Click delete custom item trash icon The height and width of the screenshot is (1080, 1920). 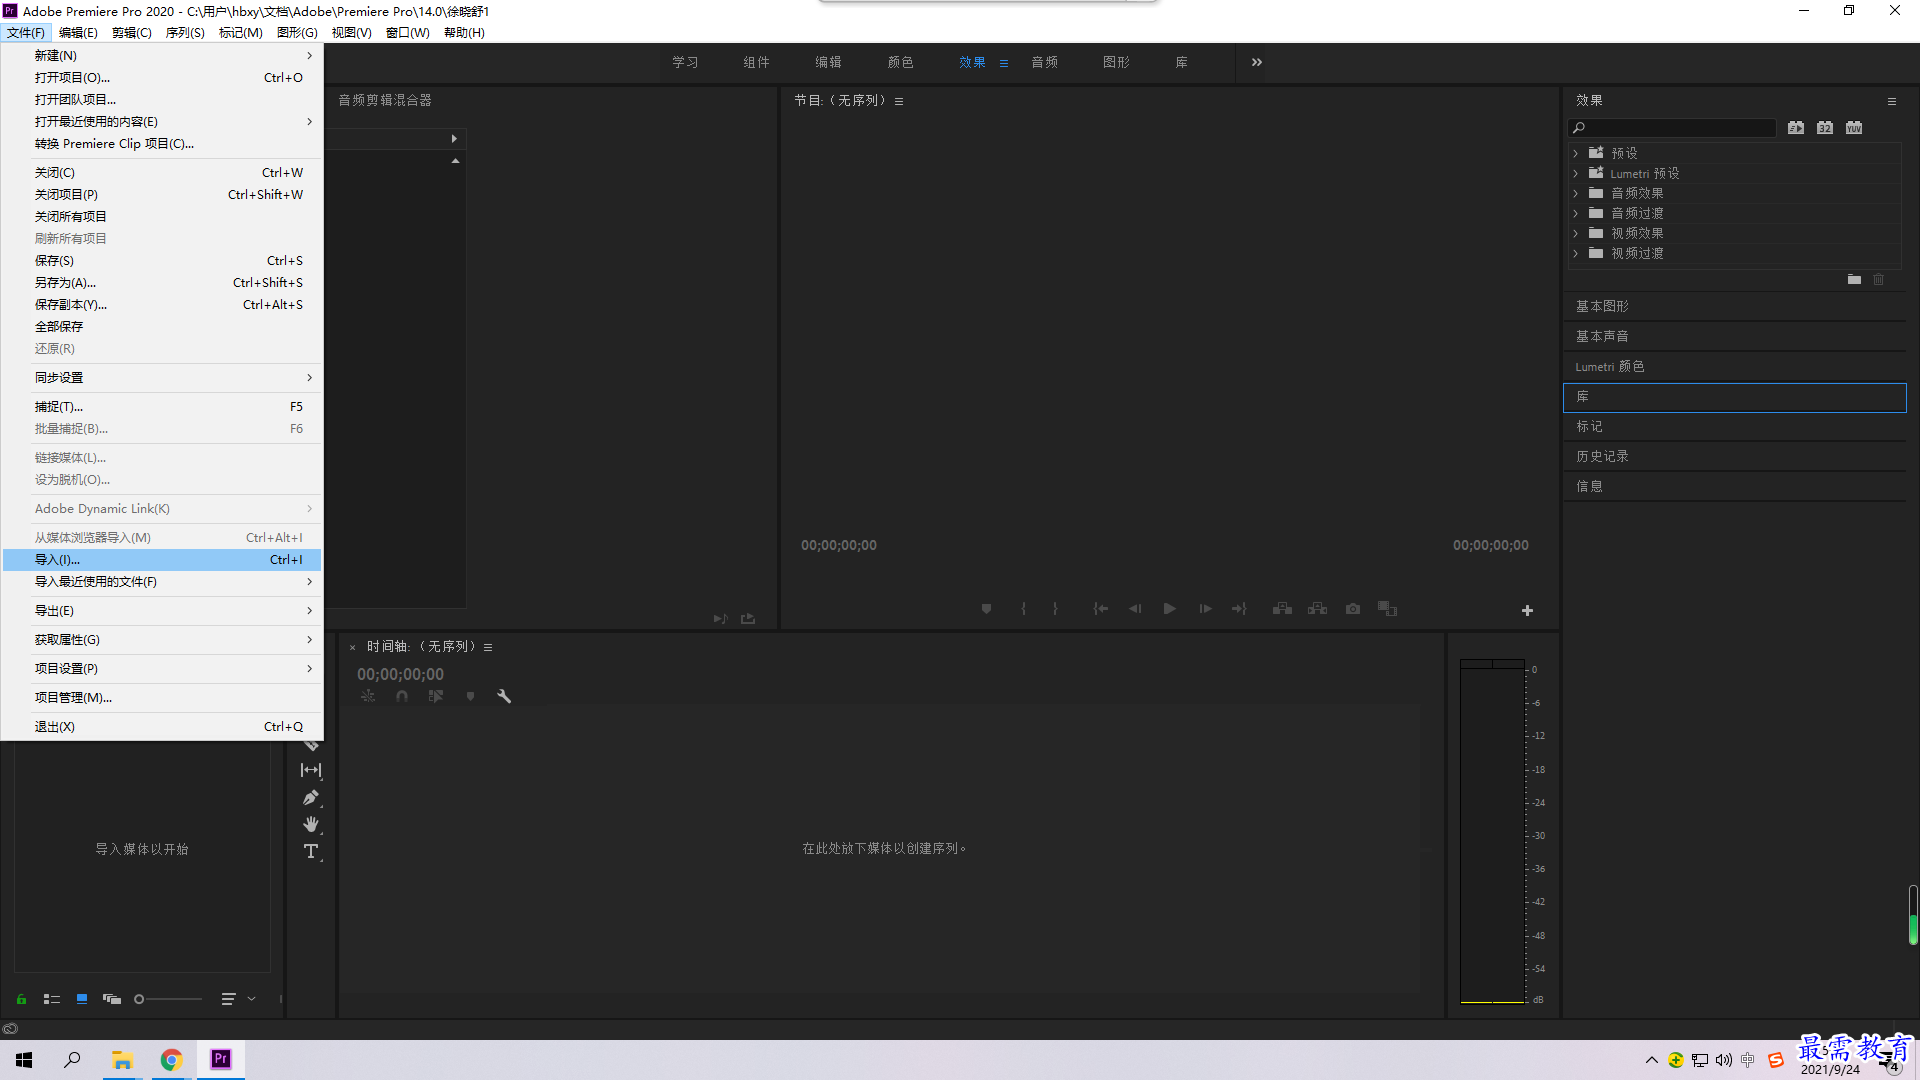(1879, 280)
